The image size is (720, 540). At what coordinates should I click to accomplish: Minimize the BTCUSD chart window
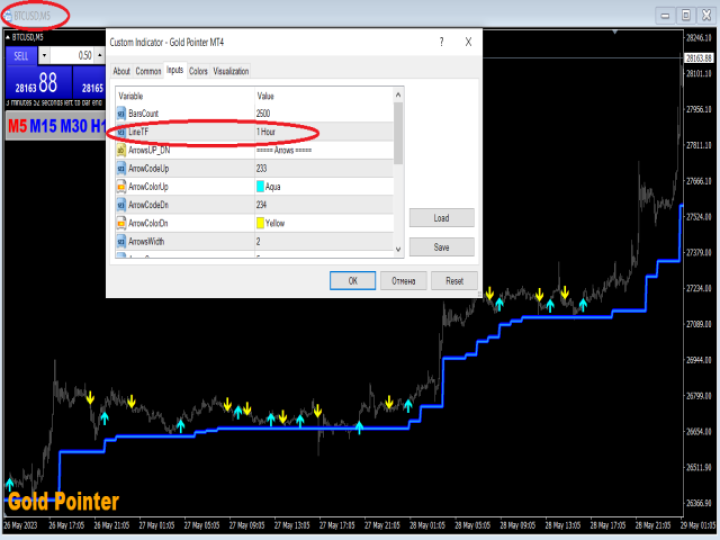(x=665, y=16)
